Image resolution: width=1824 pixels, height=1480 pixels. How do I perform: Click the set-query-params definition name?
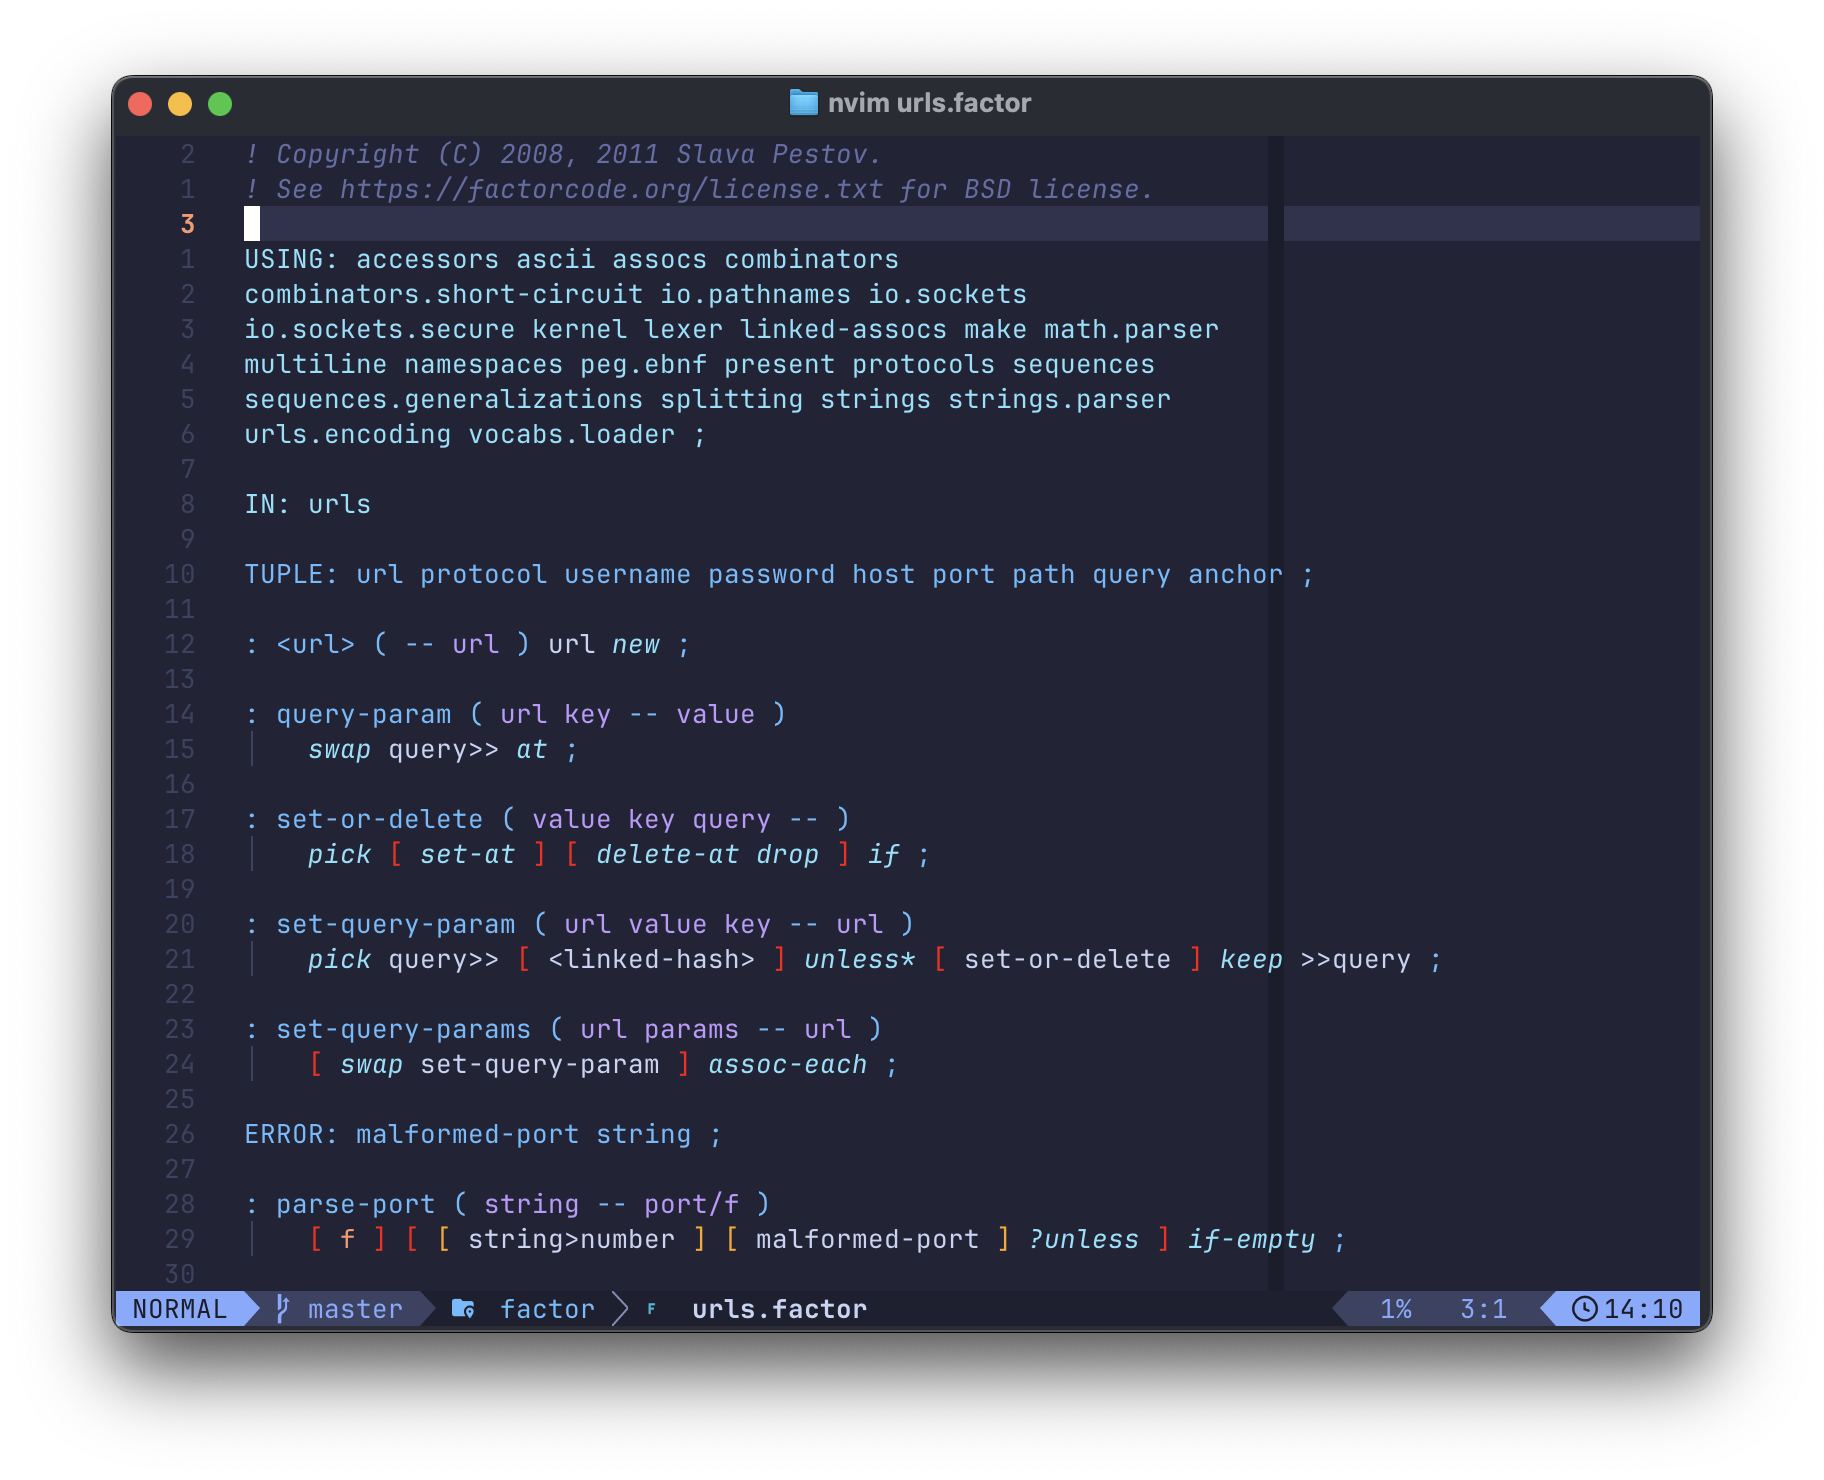pyautogui.click(x=404, y=1029)
